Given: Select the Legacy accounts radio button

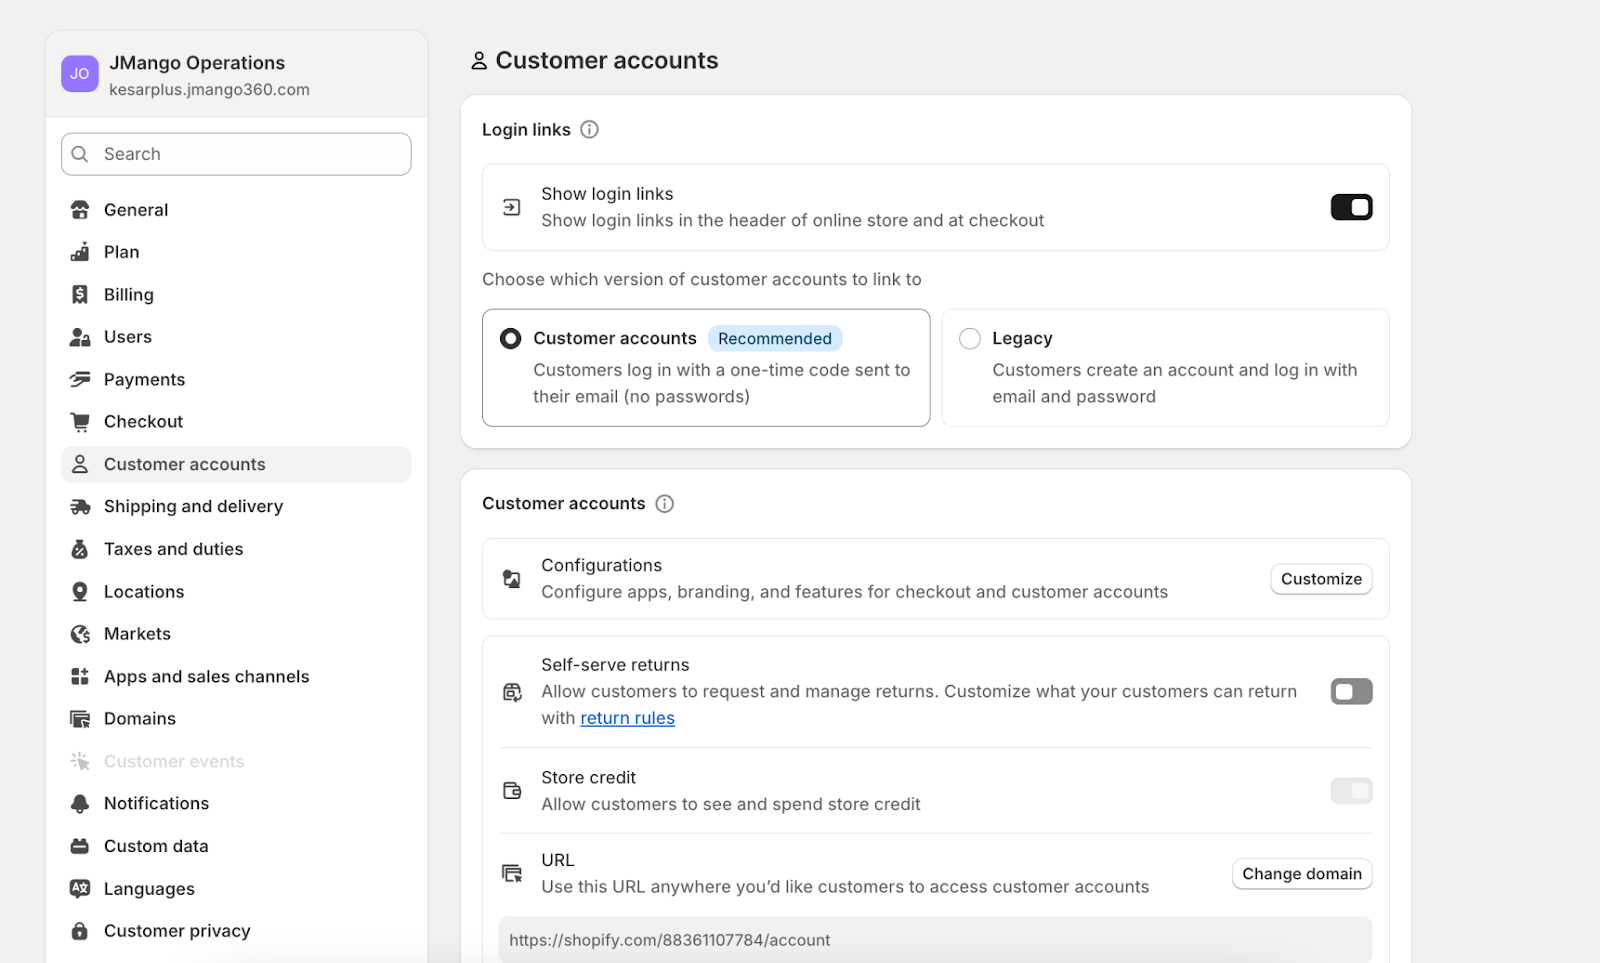Looking at the screenshot, I should click(970, 339).
